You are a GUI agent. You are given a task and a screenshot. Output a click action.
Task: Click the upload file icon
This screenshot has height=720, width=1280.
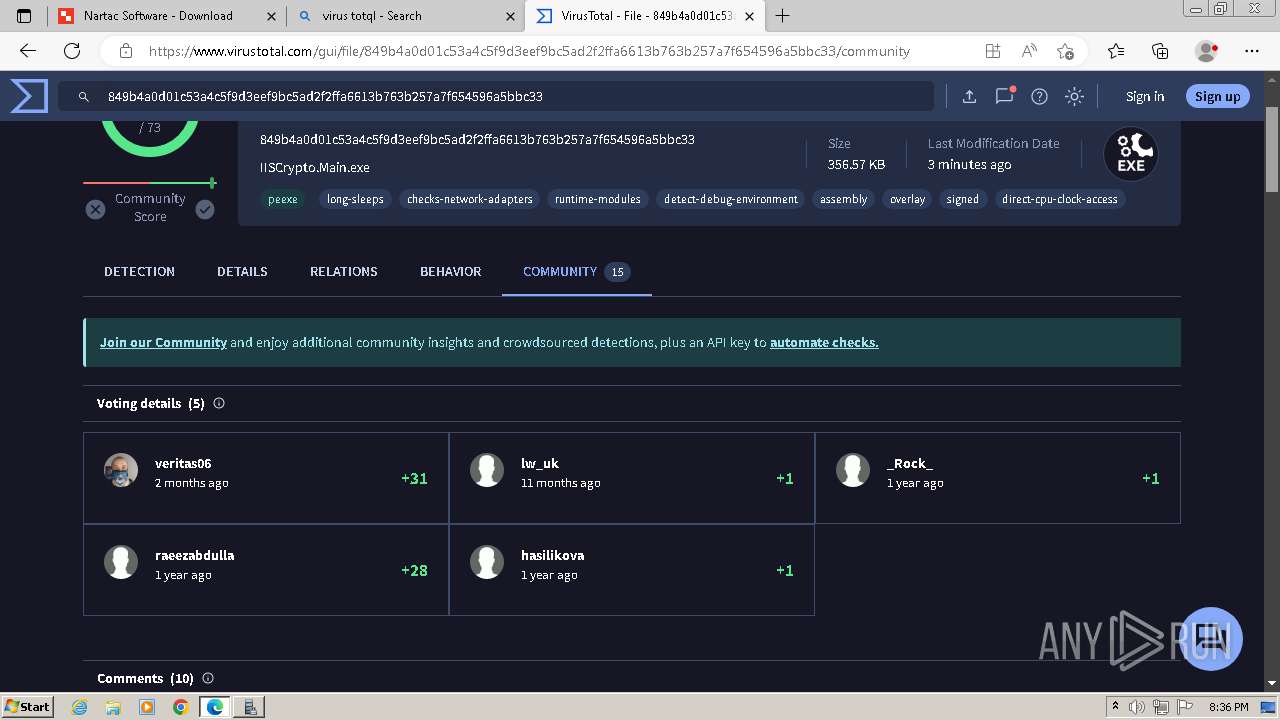point(969,96)
